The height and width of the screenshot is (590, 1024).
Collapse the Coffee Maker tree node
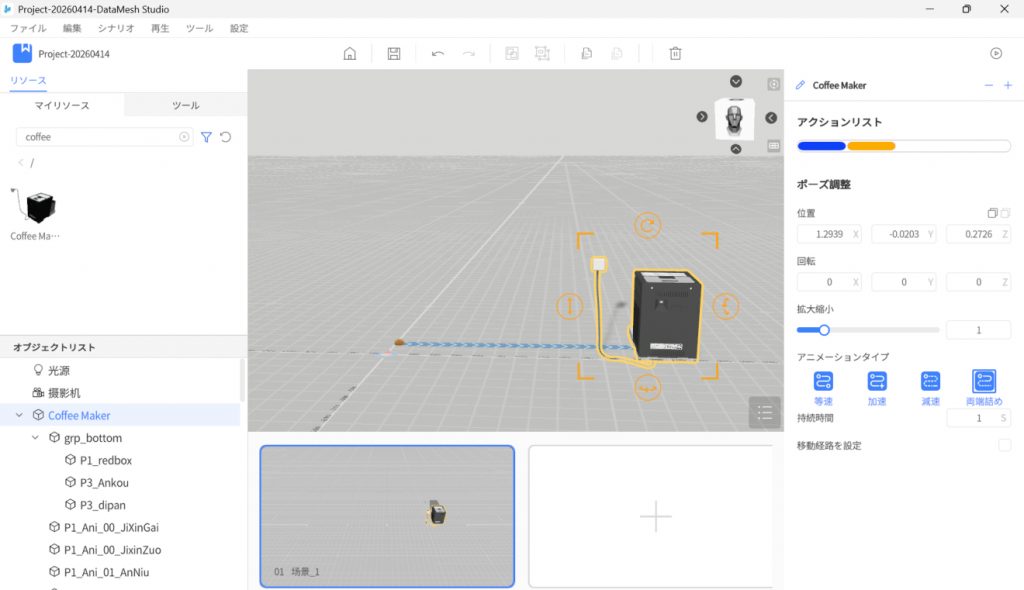click(20, 415)
